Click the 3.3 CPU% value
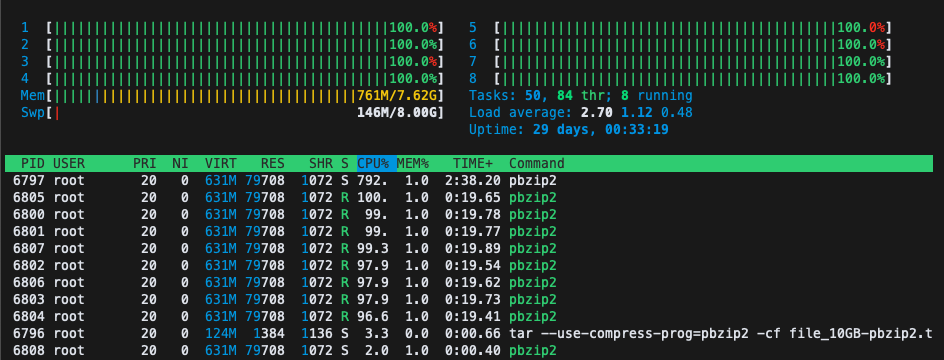This screenshot has width=944, height=360. [x=376, y=334]
